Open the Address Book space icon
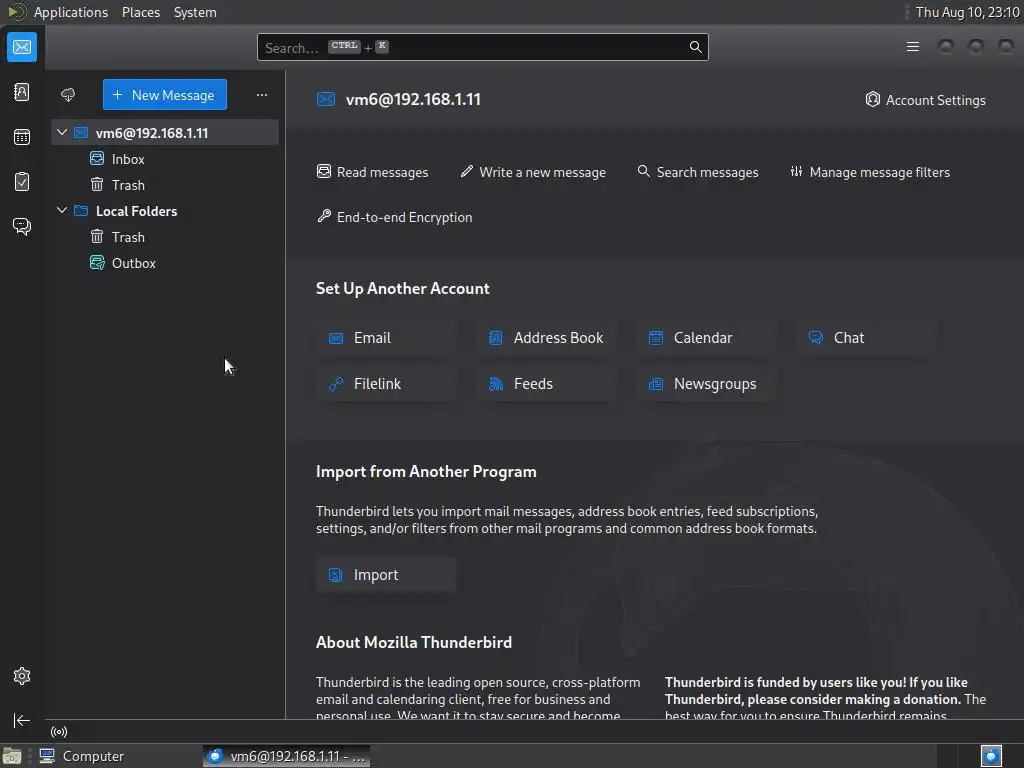This screenshot has width=1024, height=768. click(x=22, y=92)
